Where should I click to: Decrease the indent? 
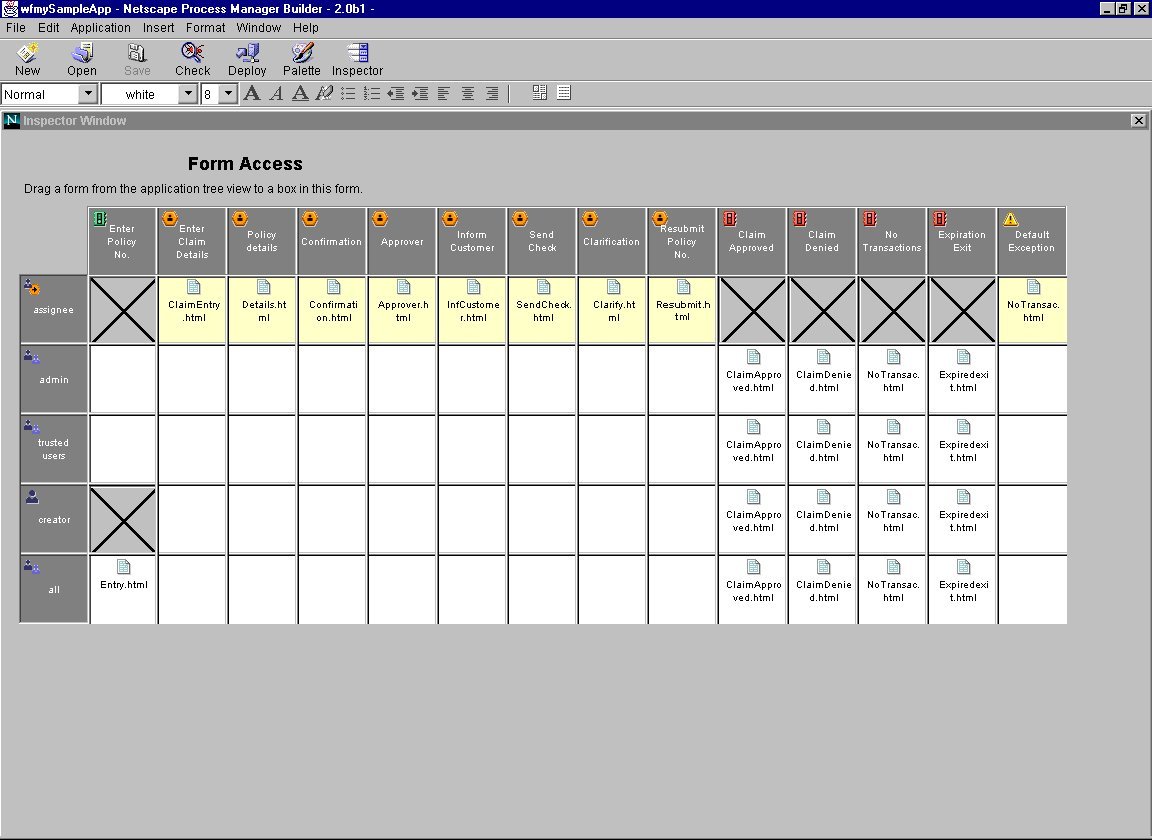coord(396,93)
